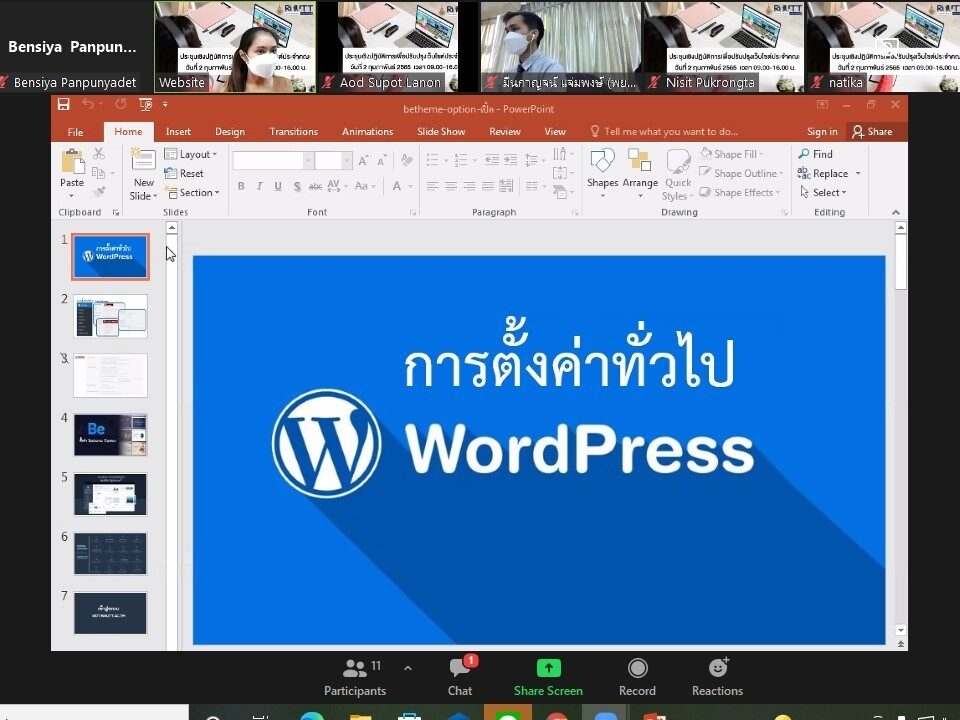This screenshot has height=720, width=960.
Task: Decrease the list indent level
Action: [x=492, y=160]
